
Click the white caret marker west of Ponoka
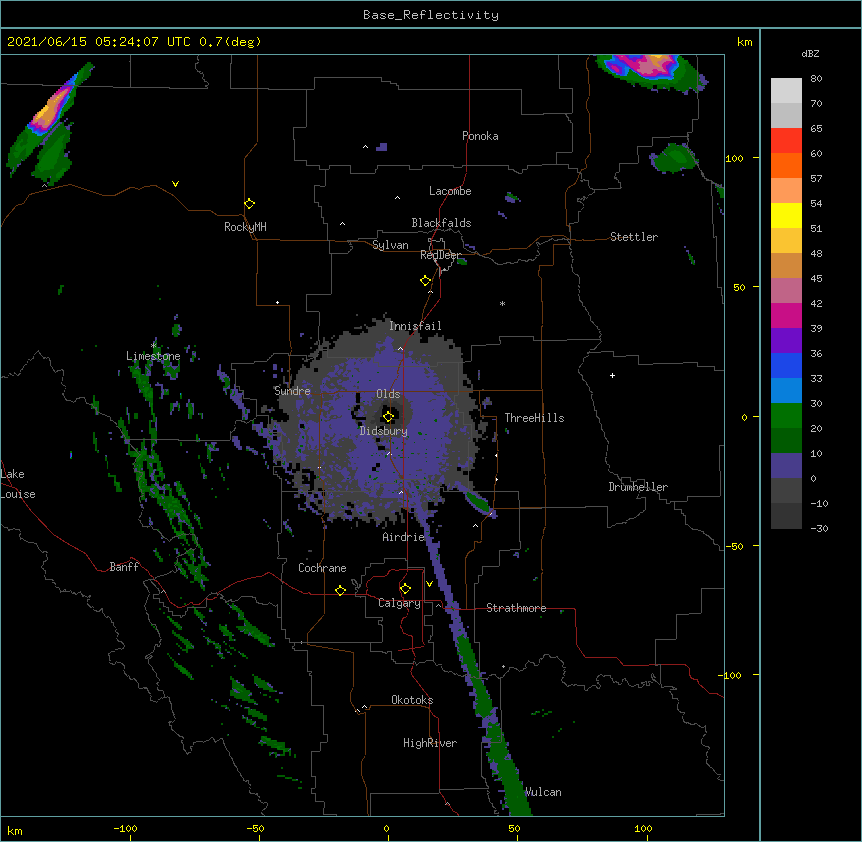click(x=365, y=147)
